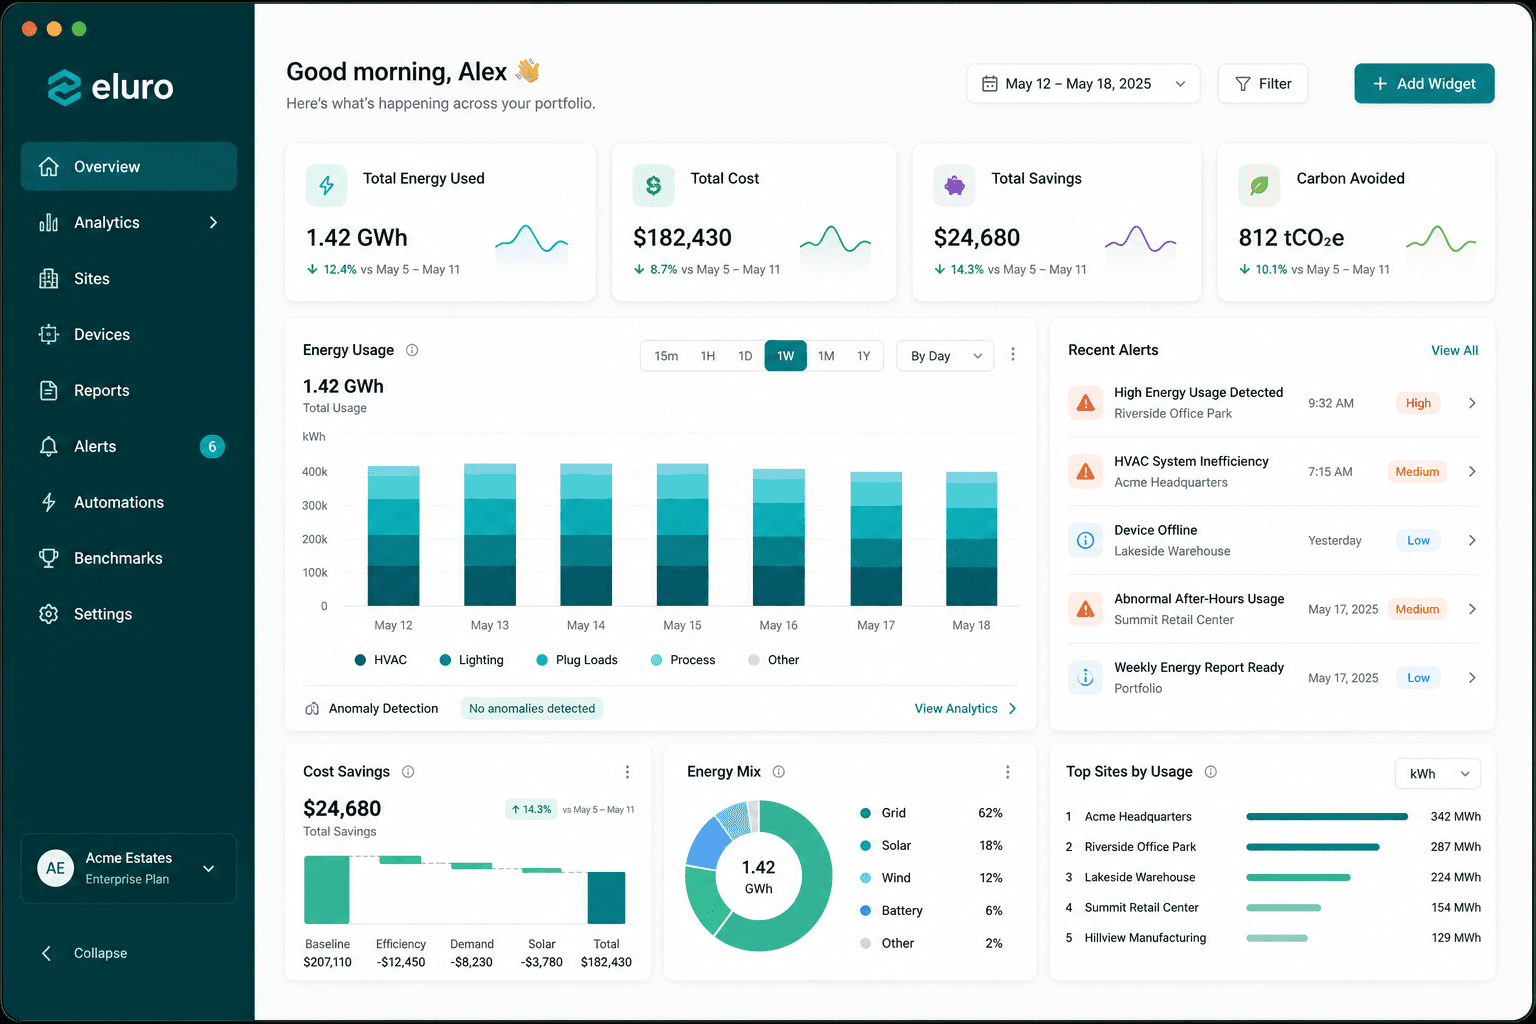Open Cost Savings three-dot menu
The width and height of the screenshot is (1536, 1024).
coord(627,772)
